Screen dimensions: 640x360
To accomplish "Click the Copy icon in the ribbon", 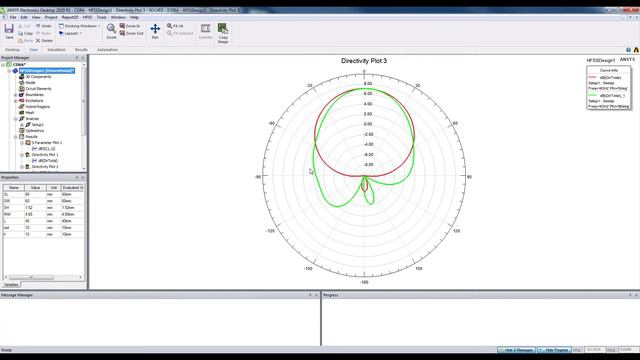I will pyautogui.click(x=20, y=33).
